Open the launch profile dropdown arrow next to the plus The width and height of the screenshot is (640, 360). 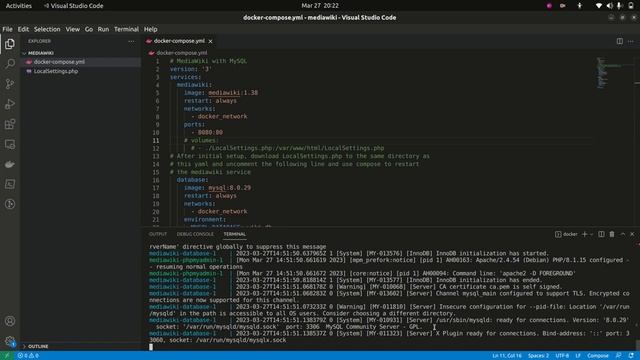(591, 234)
